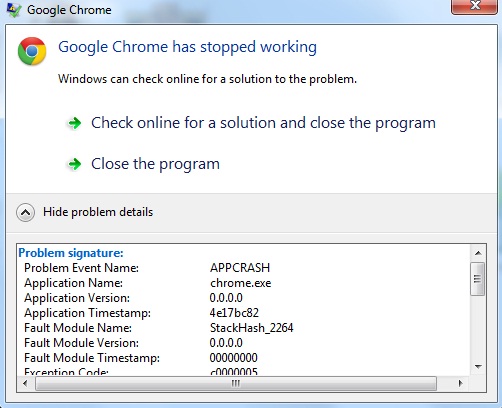Click green arrow beside Close the program
The image size is (502, 408).
pyautogui.click(x=74, y=164)
